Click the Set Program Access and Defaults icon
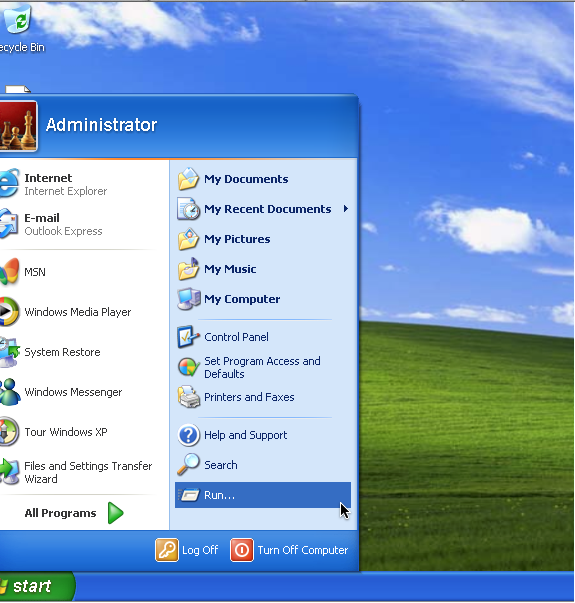This screenshot has height=603, width=575. (188, 367)
